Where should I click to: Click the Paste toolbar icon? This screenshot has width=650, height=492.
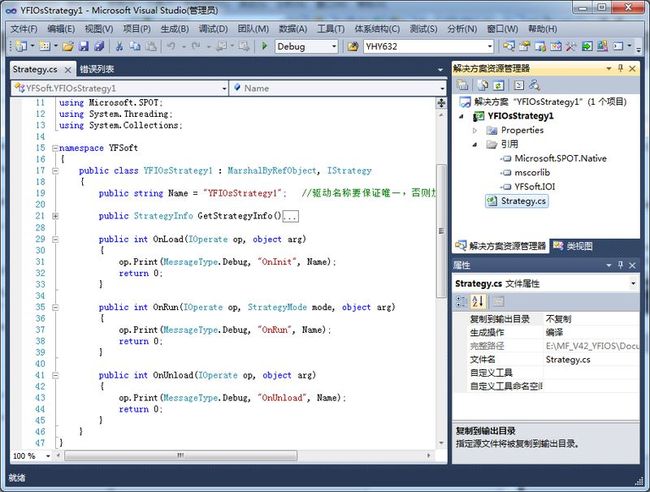click(151, 46)
